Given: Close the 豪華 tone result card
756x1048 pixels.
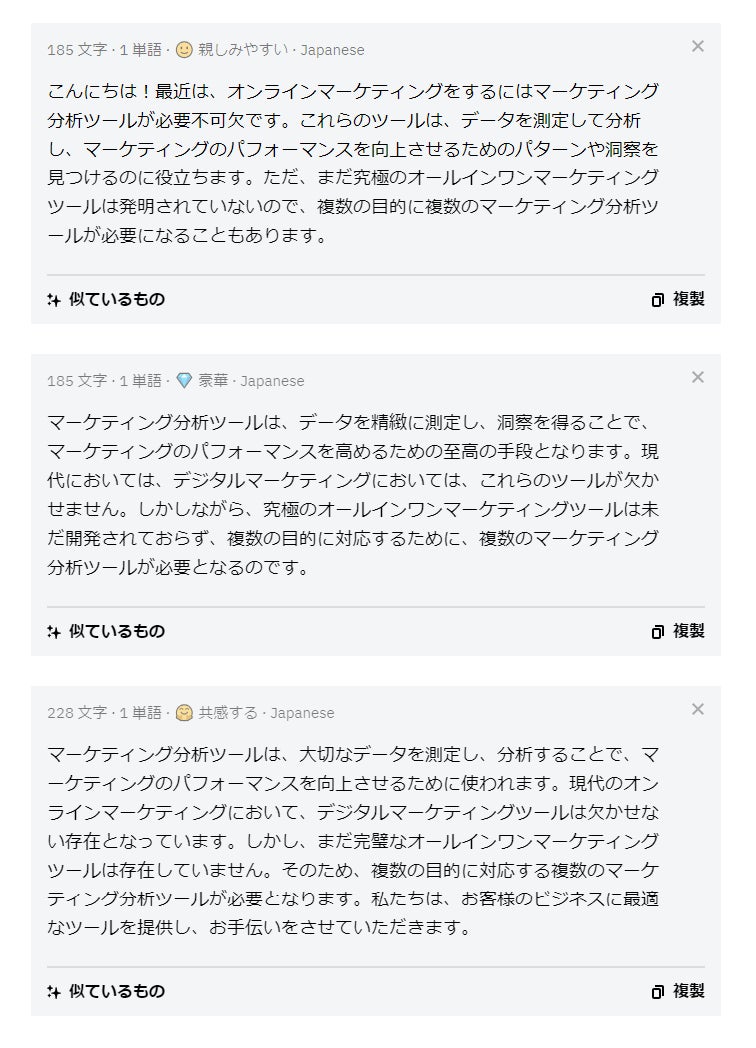Looking at the screenshot, I should click(698, 377).
